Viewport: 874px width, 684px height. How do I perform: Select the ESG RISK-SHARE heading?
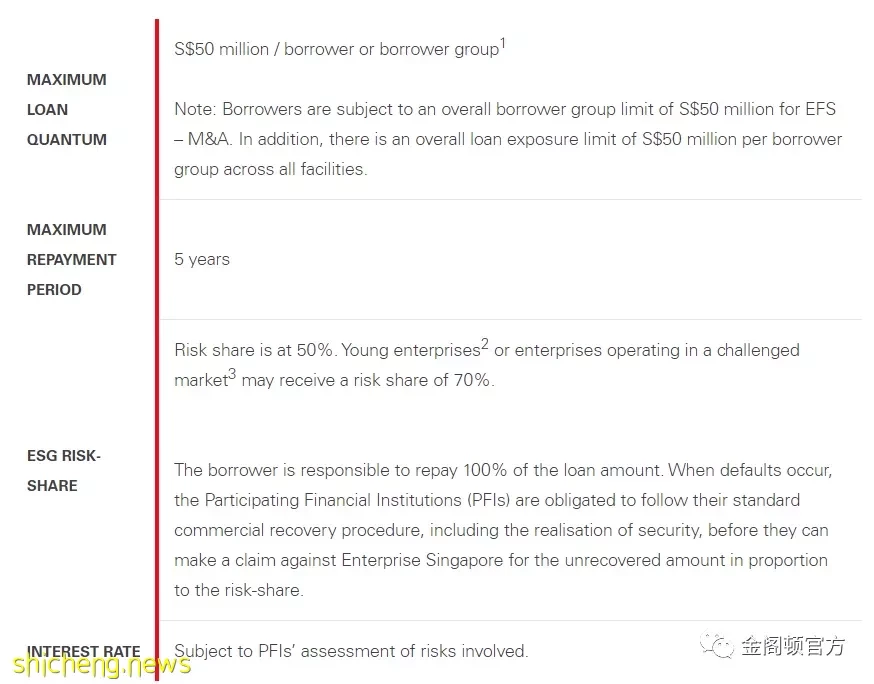64,471
